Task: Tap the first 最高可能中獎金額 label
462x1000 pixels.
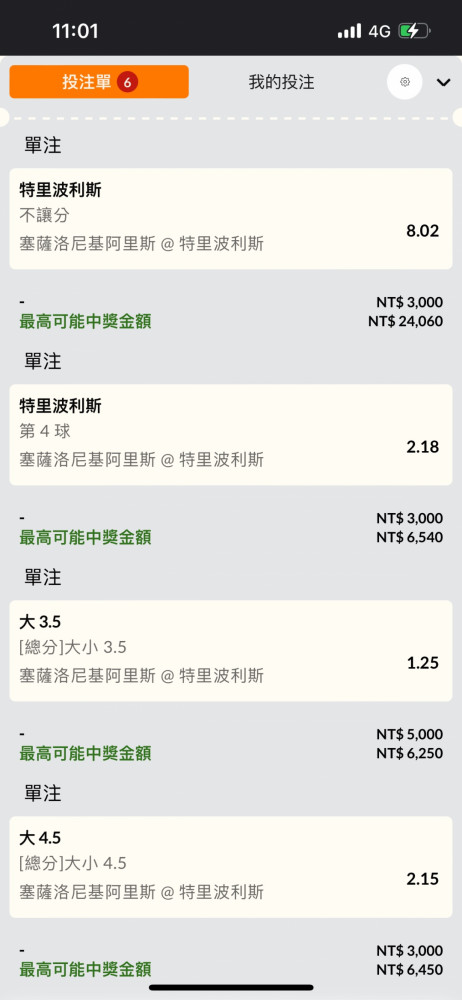Action: click(86, 321)
